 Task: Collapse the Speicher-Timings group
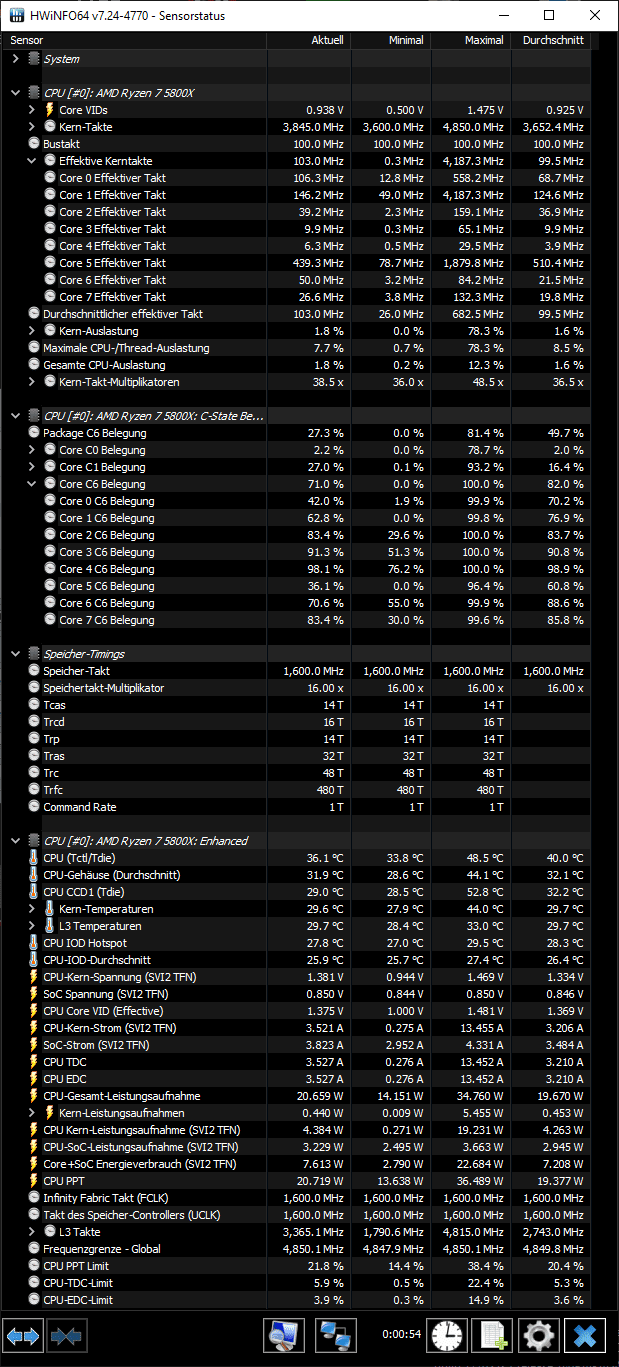click(15, 653)
